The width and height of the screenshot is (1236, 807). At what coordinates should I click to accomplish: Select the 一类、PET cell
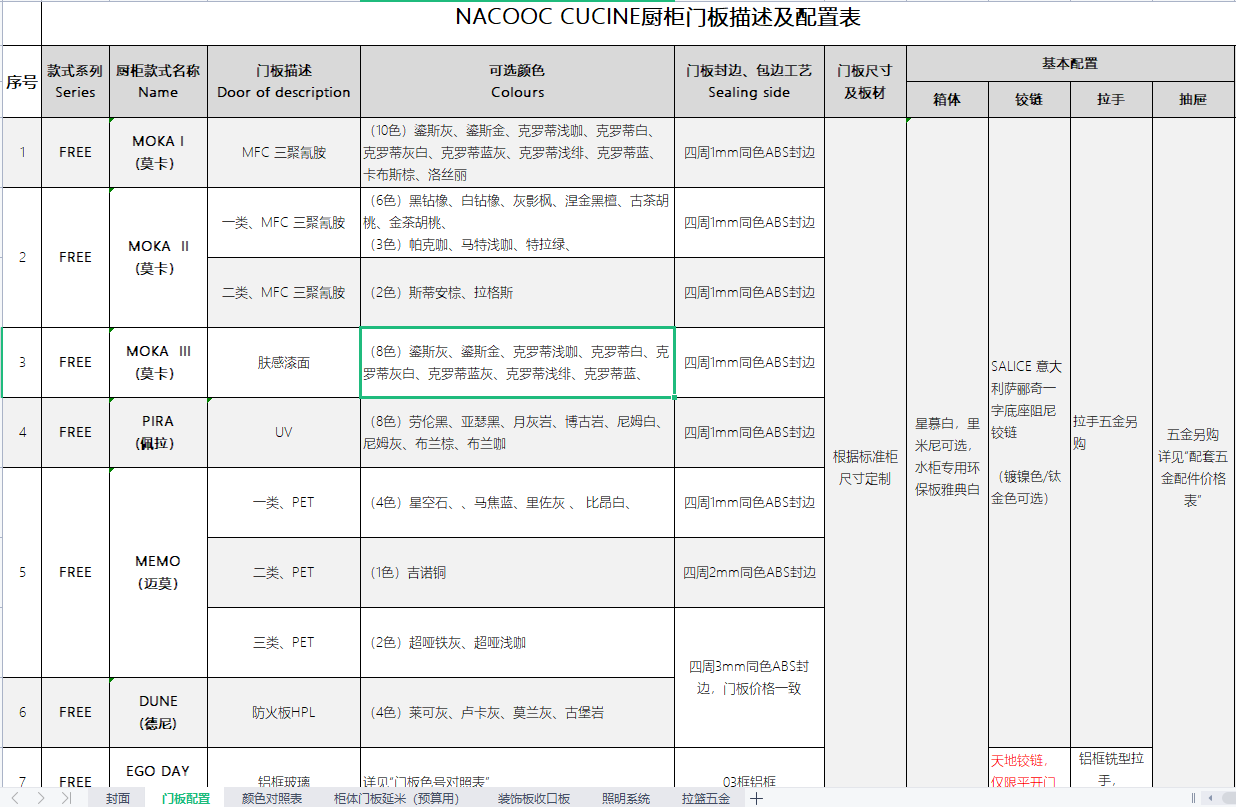284,502
